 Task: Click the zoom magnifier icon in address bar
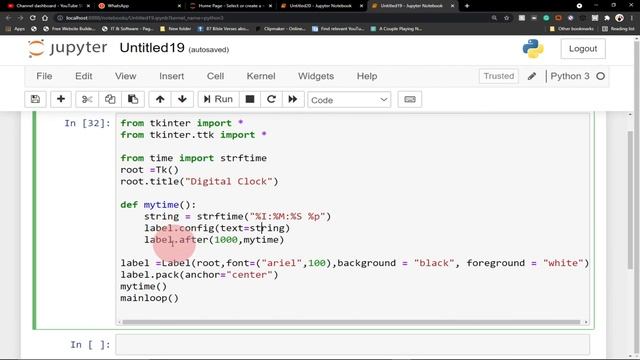point(494,18)
